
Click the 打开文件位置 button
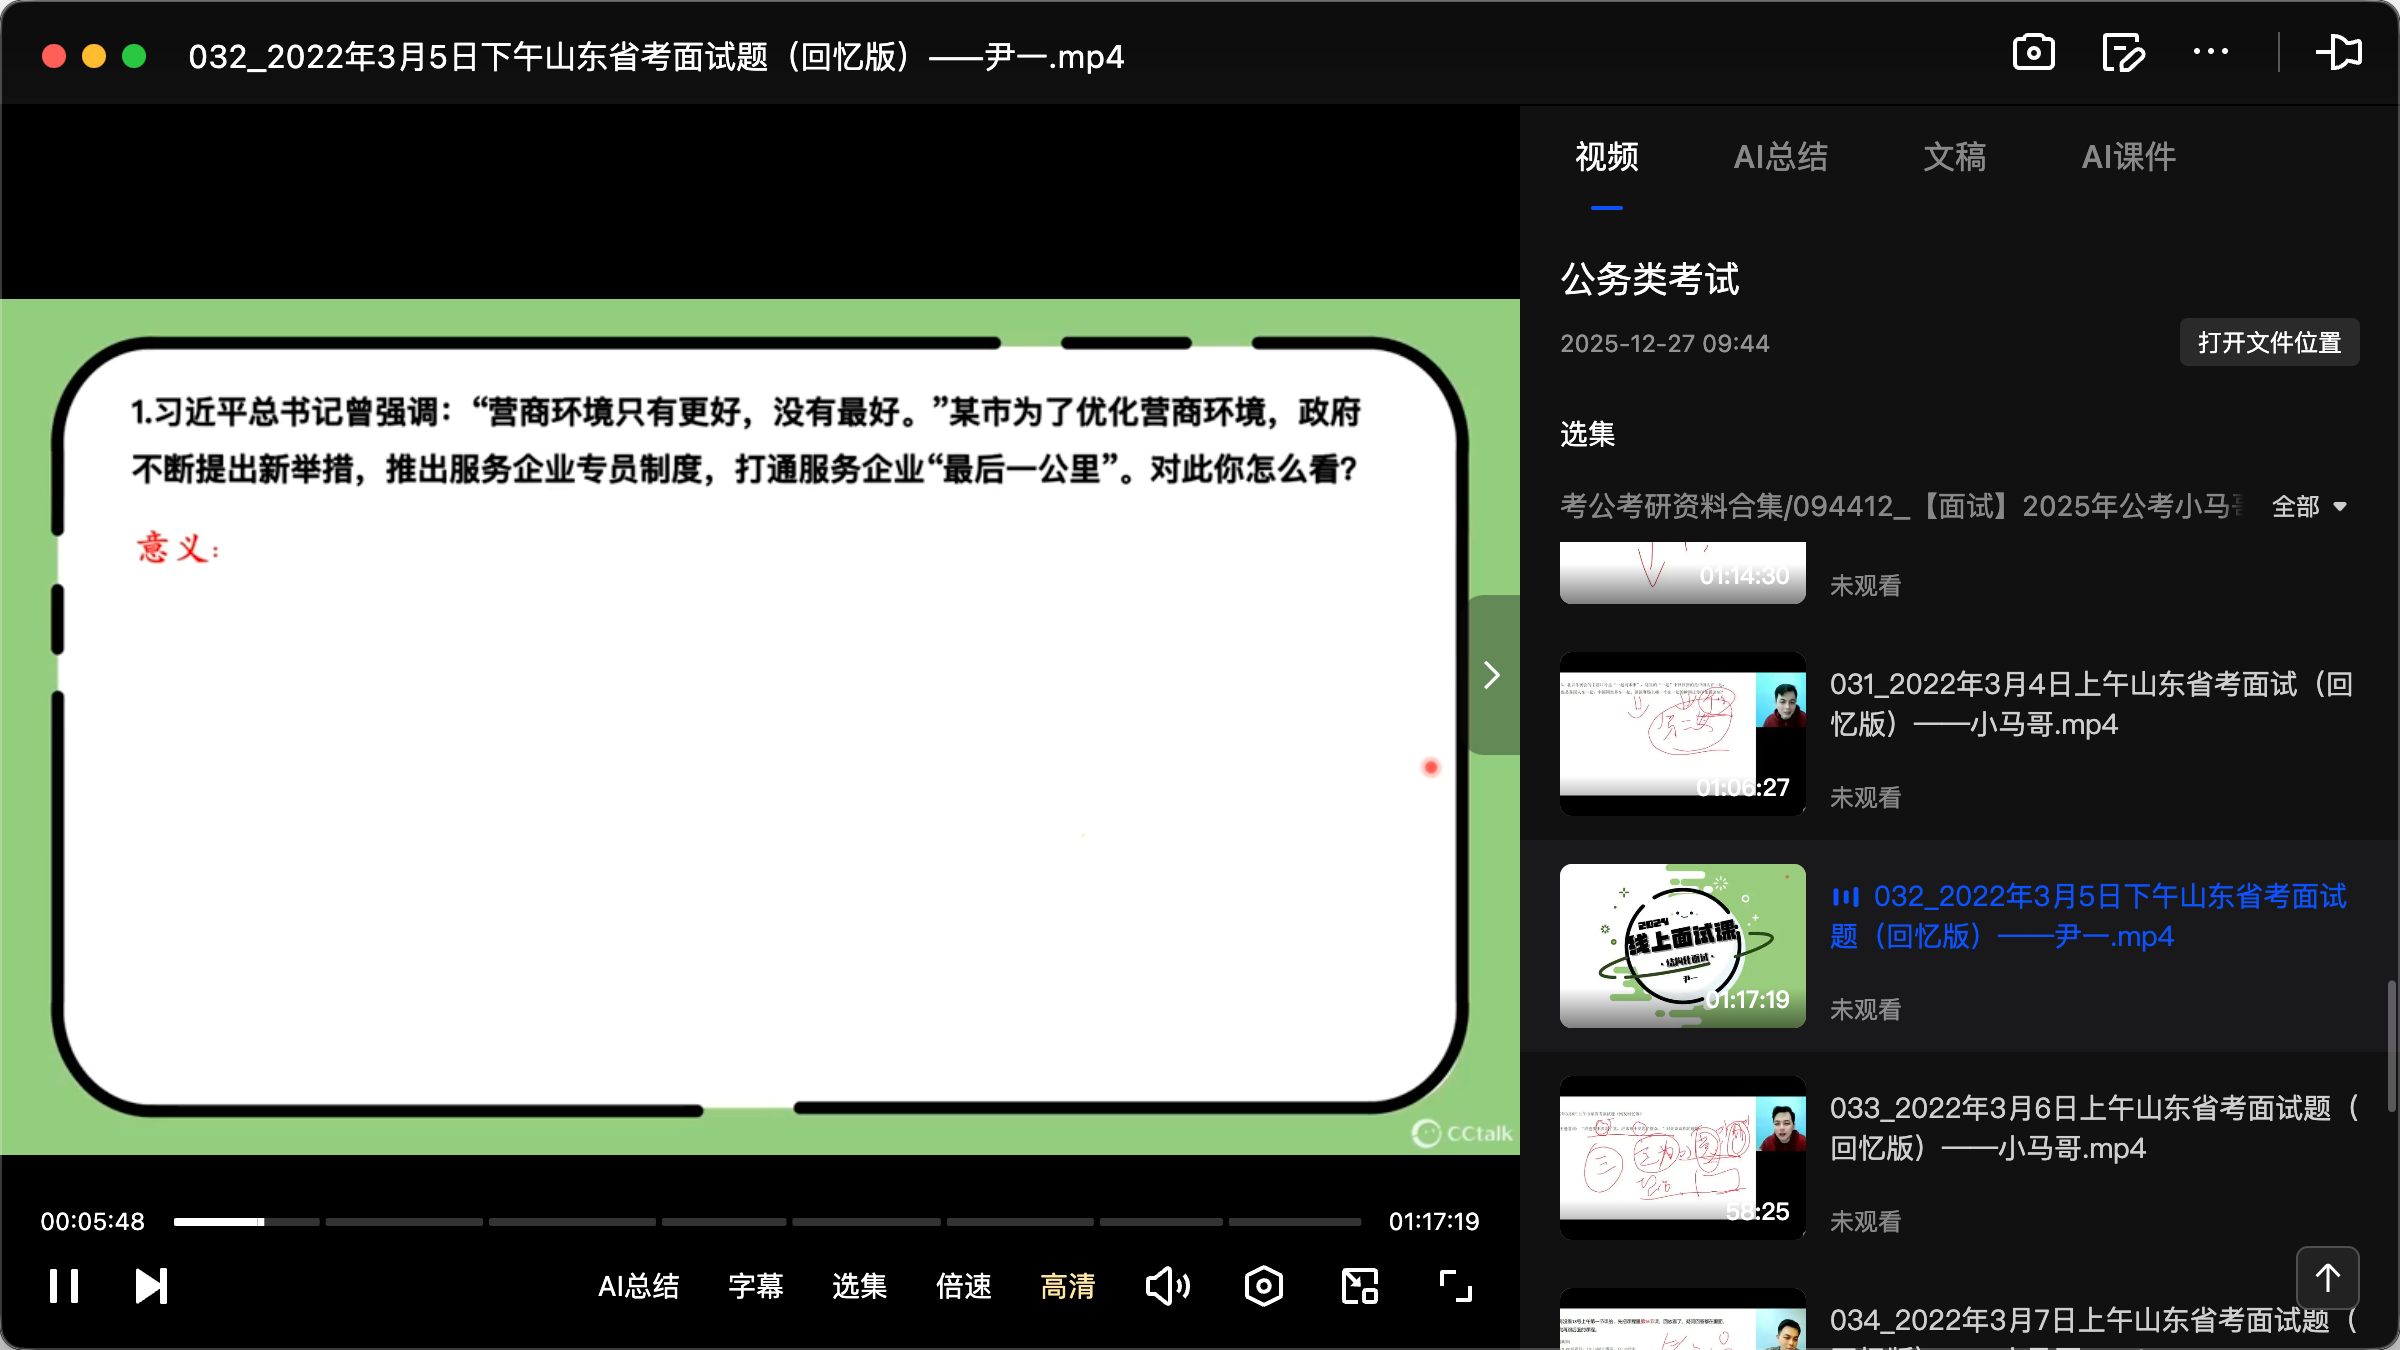tap(2268, 342)
